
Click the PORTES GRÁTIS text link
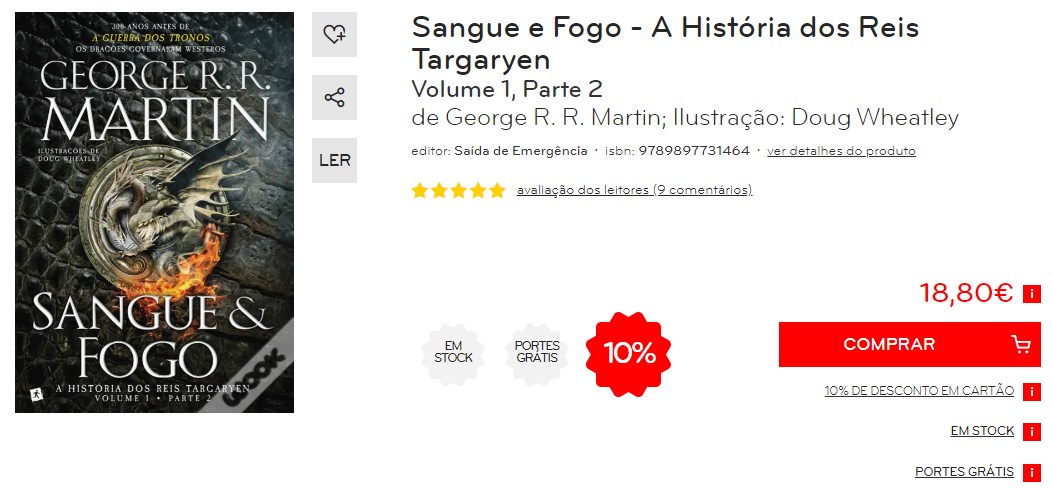(964, 472)
